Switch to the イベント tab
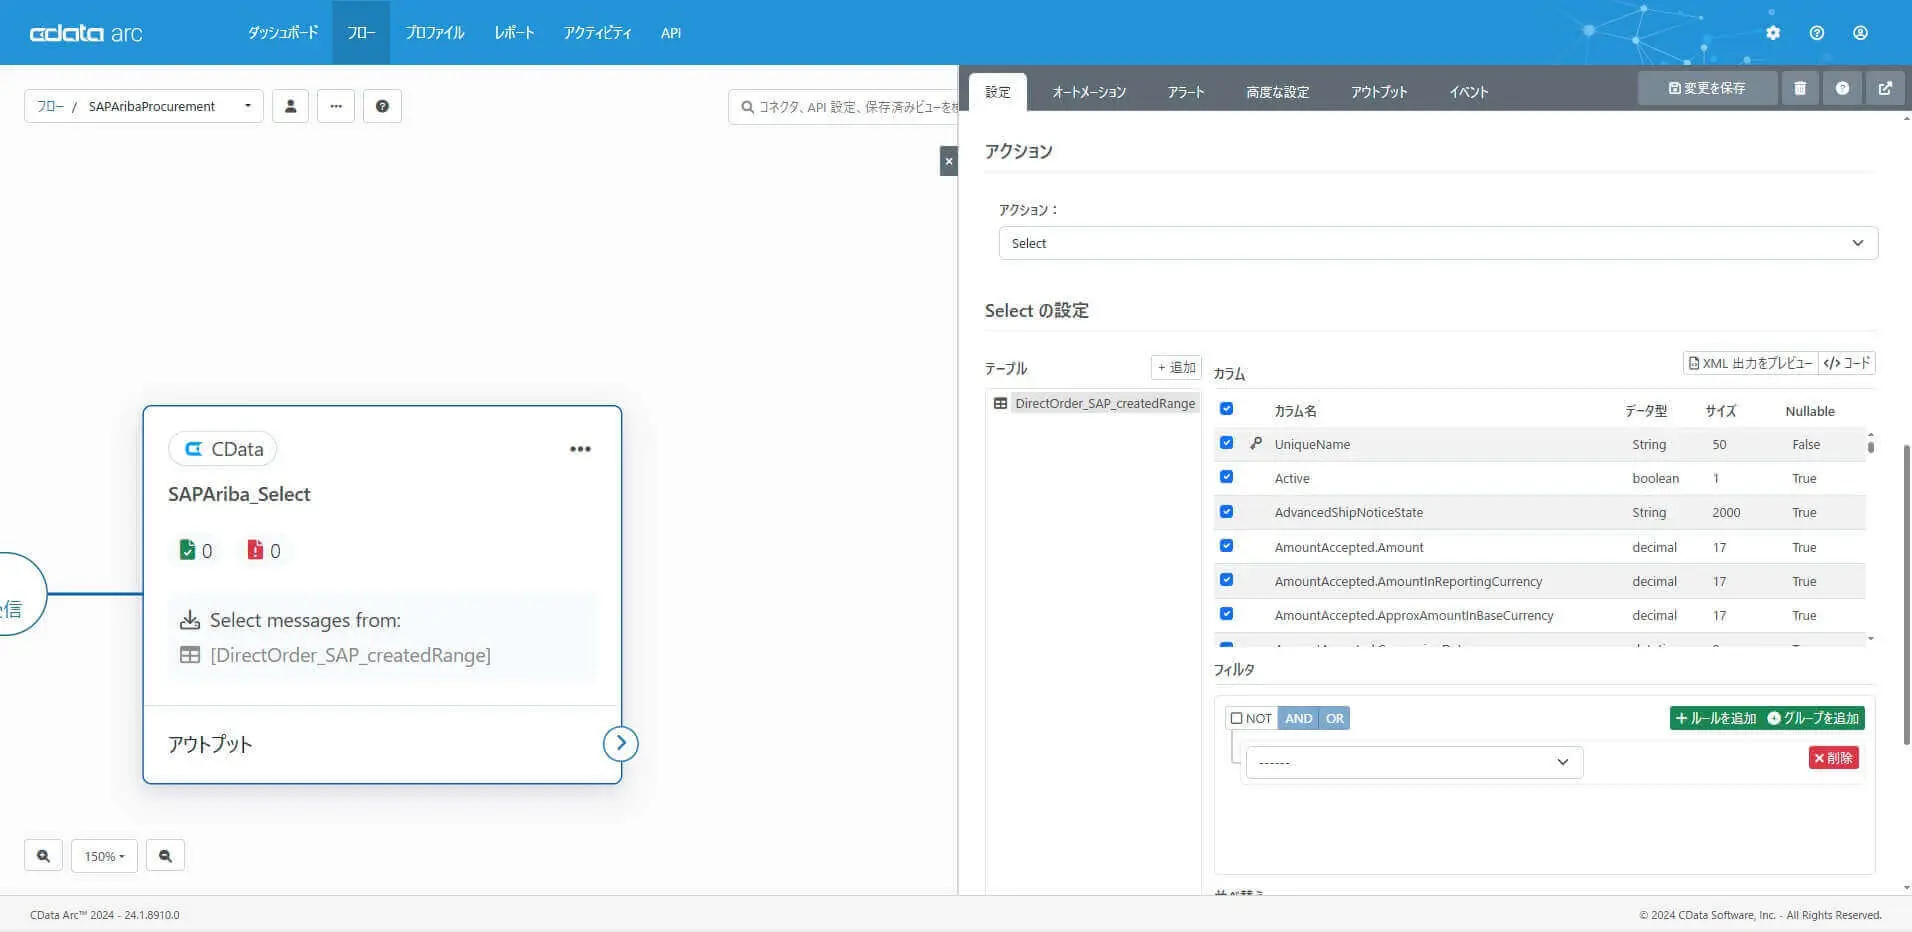The height and width of the screenshot is (932, 1912). click(1469, 92)
